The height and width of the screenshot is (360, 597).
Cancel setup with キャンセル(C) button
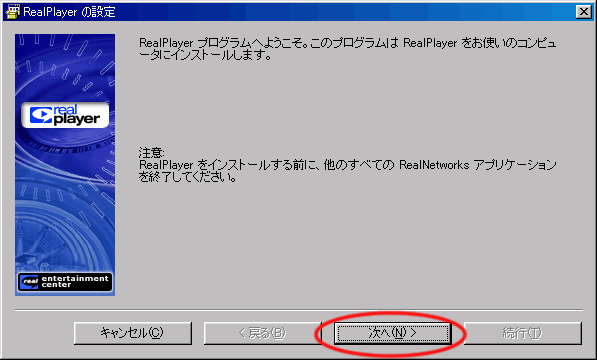tap(132, 333)
